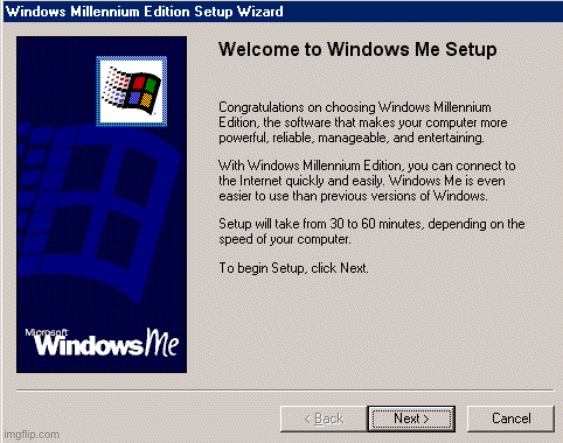Click the greyed-out Back button
The image size is (563, 443).
point(324,419)
